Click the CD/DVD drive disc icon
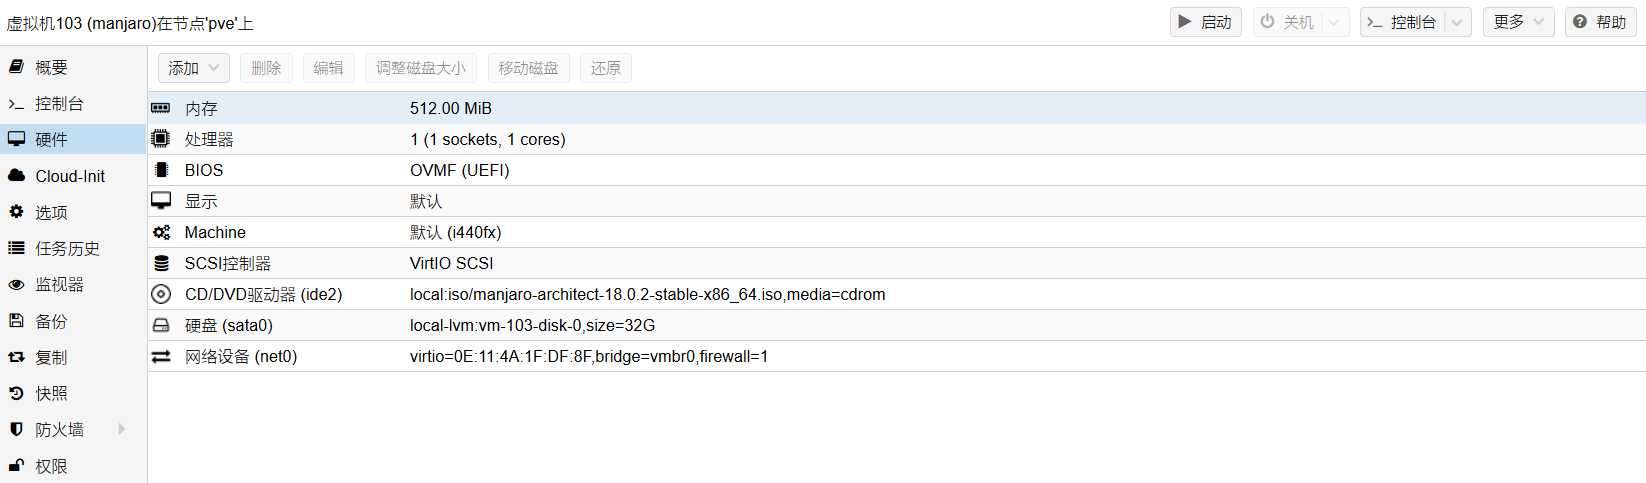Screen dimensions: 1646x483 pyautogui.click(x=161, y=294)
